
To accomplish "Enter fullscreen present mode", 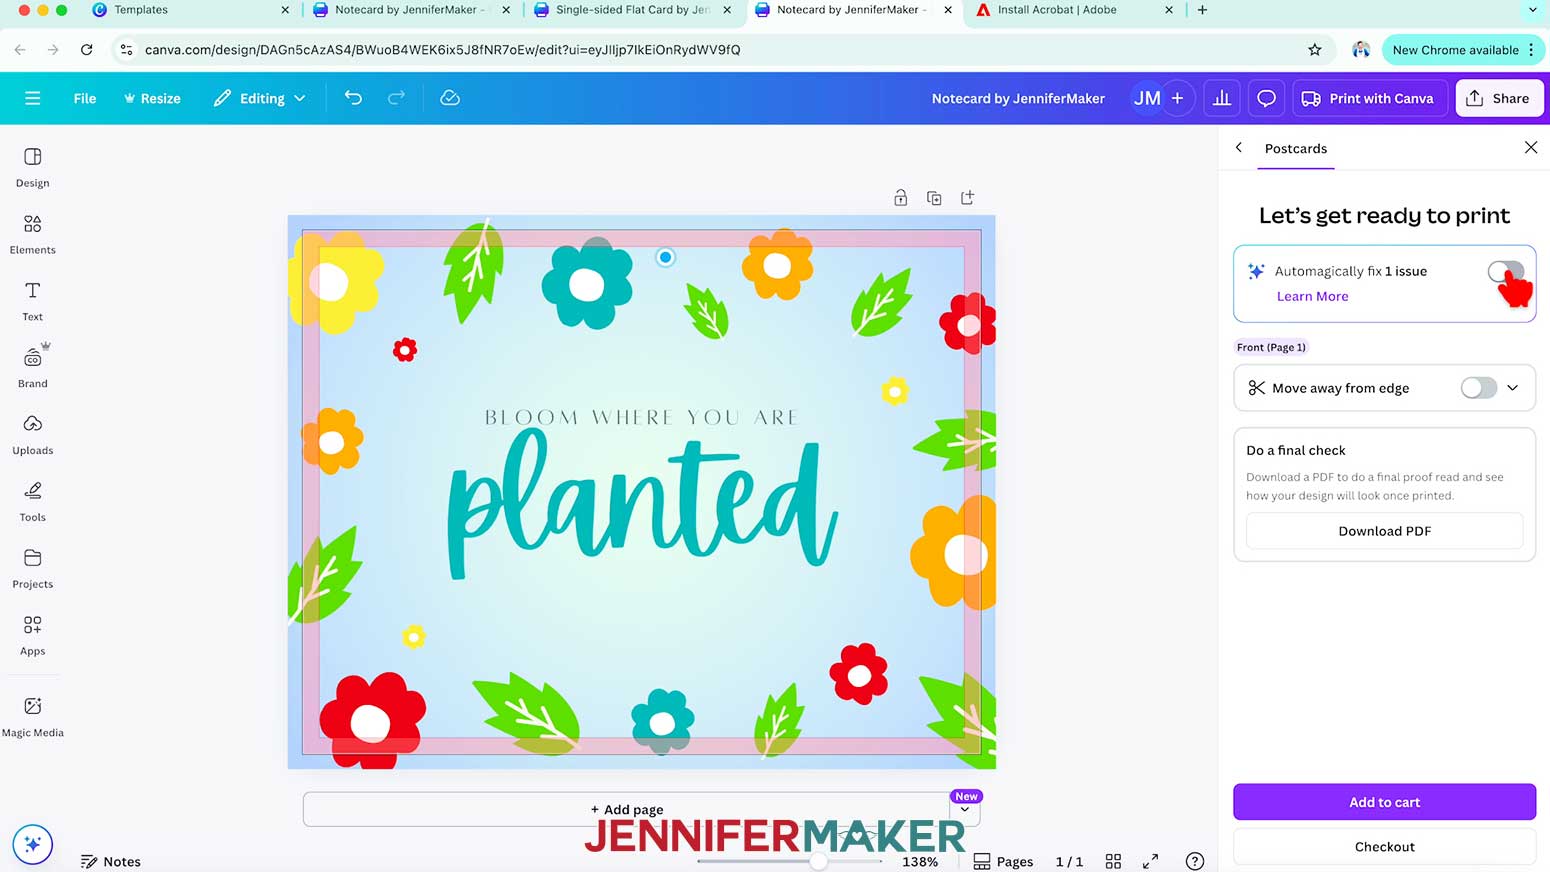I will pos(1151,861).
